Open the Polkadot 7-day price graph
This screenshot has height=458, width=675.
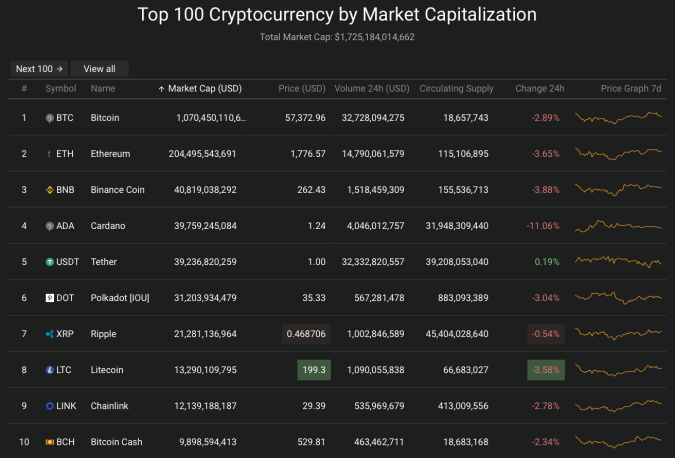[618, 297]
